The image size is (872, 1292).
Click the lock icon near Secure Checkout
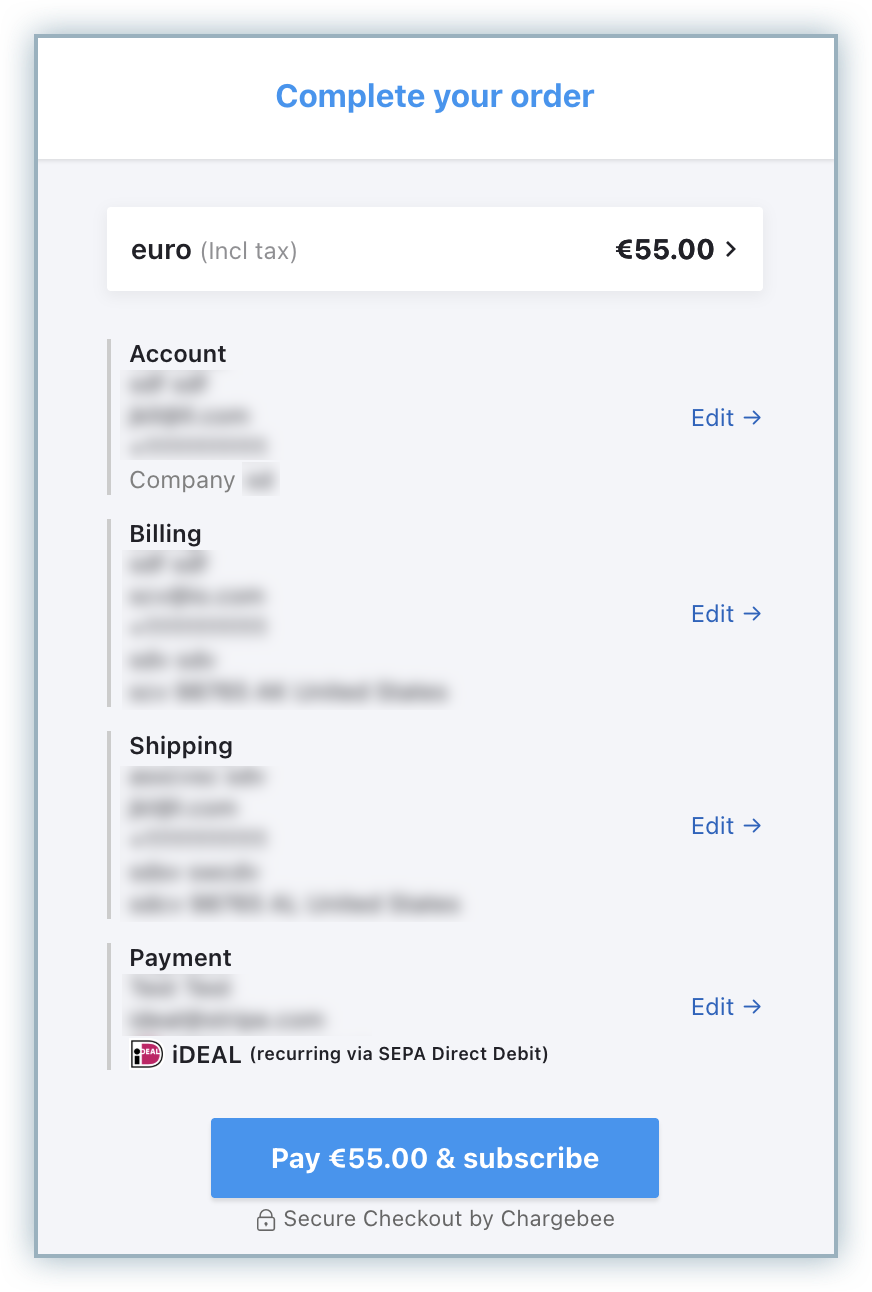coord(266,1220)
